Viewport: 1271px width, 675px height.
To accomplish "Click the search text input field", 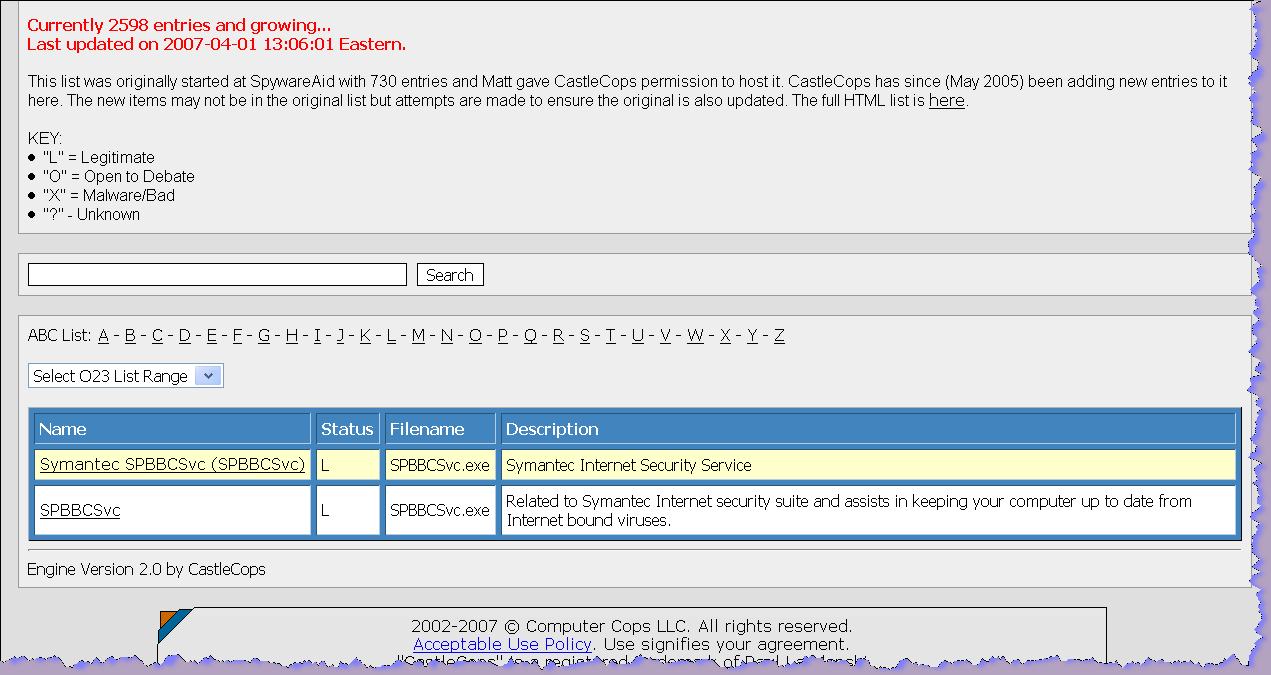I will tap(217, 275).
